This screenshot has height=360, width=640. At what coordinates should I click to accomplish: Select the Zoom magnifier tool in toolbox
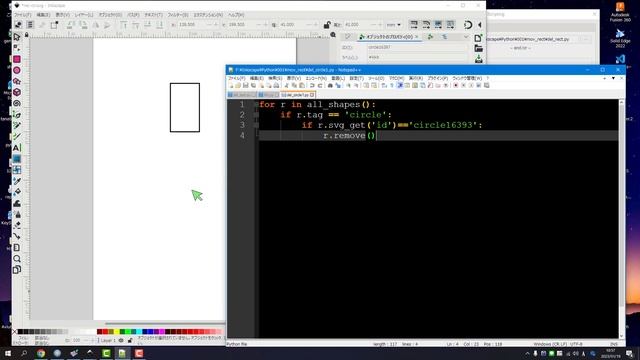pyautogui.click(x=17, y=258)
